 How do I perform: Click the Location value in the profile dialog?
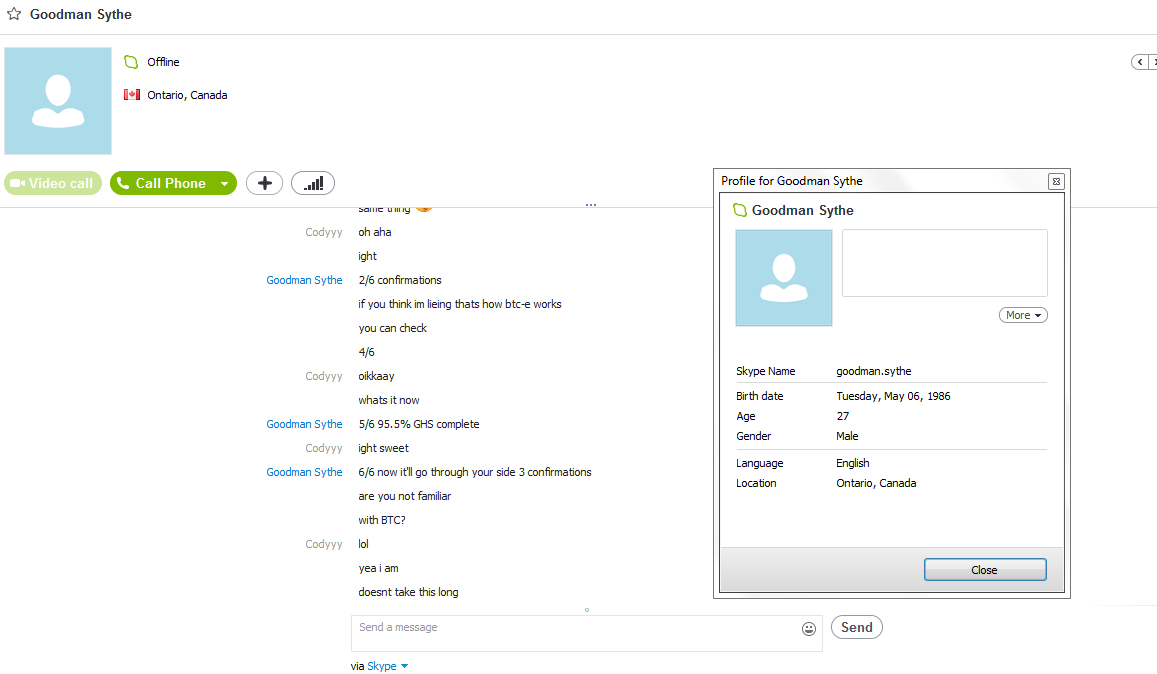876,484
